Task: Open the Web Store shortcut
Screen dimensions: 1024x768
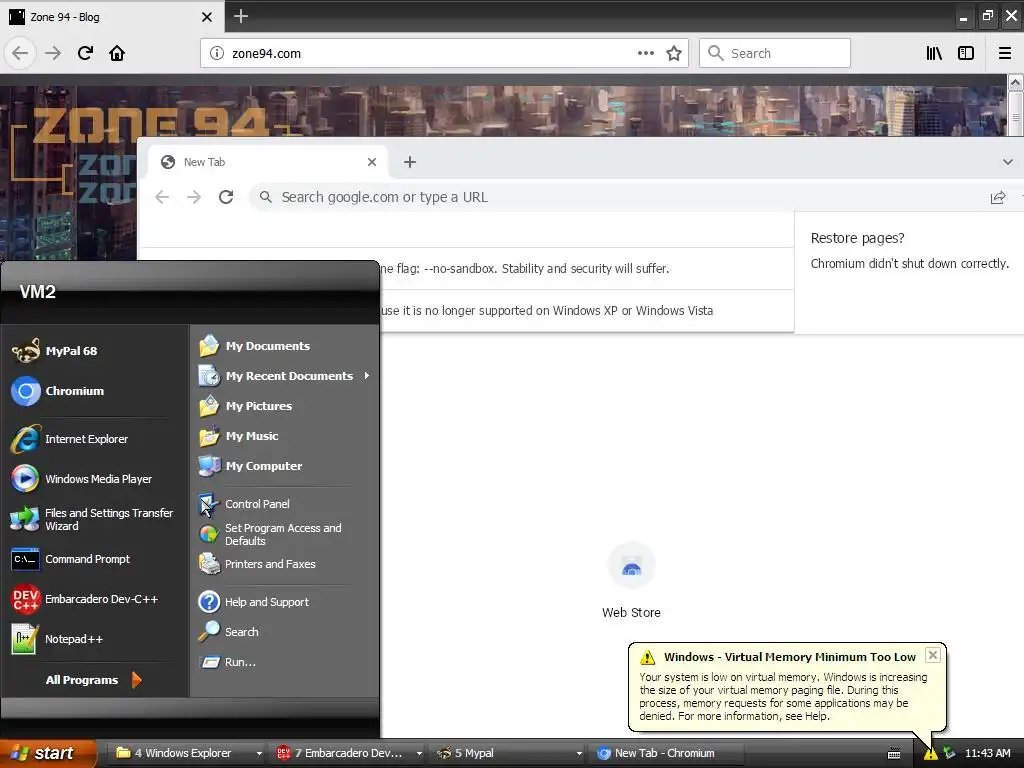Action: tap(631, 579)
